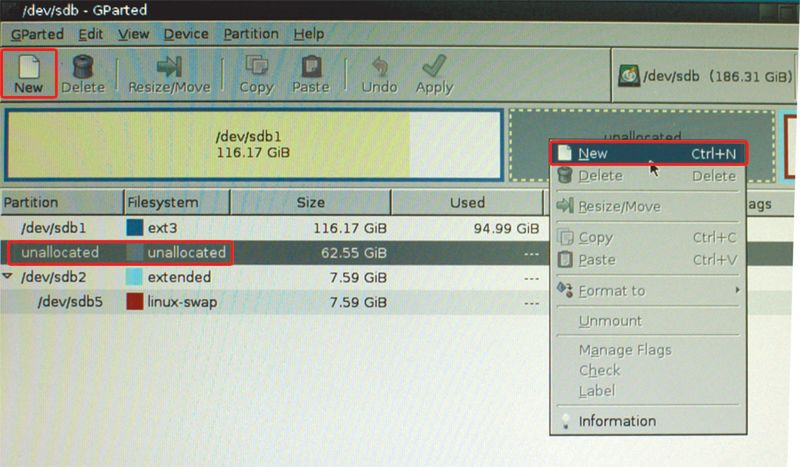Select the /dev/sdb1 graphical partition block
The width and height of the screenshot is (800, 467).
(254, 145)
